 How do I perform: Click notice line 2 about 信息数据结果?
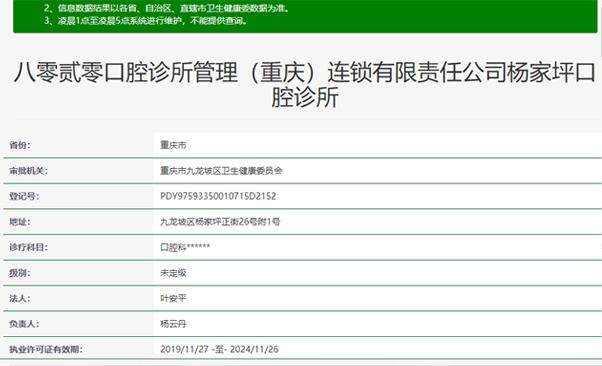[x=166, y=8]
